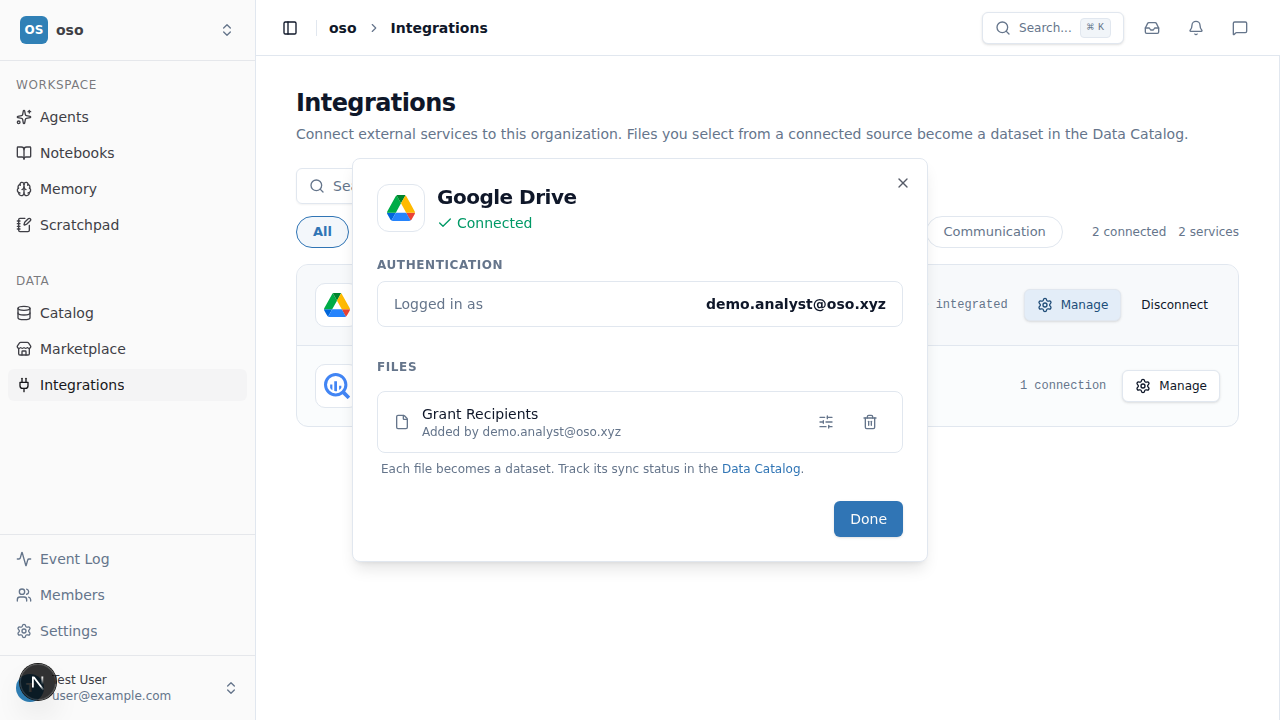Click the '2 connected' count
The width and height of the screenshot is (1280, 720).
click(1129, 232)
